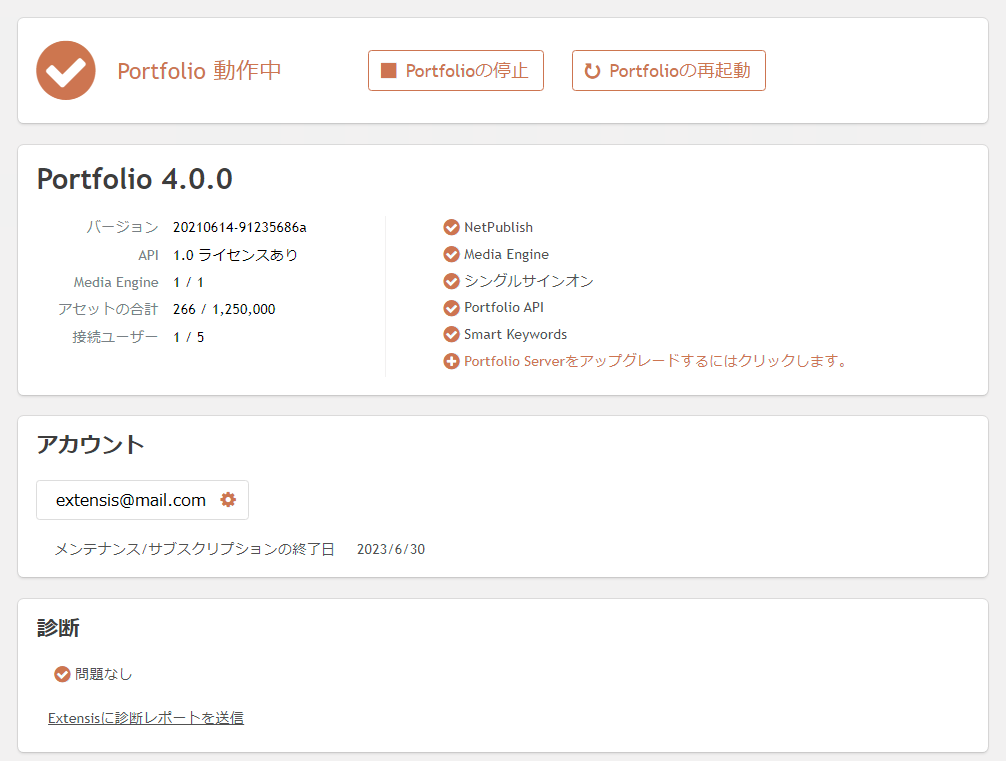This screenshot has height=761, width=1006.
Task: Click version value 20210614-91235686a
Action: [239, 227]
